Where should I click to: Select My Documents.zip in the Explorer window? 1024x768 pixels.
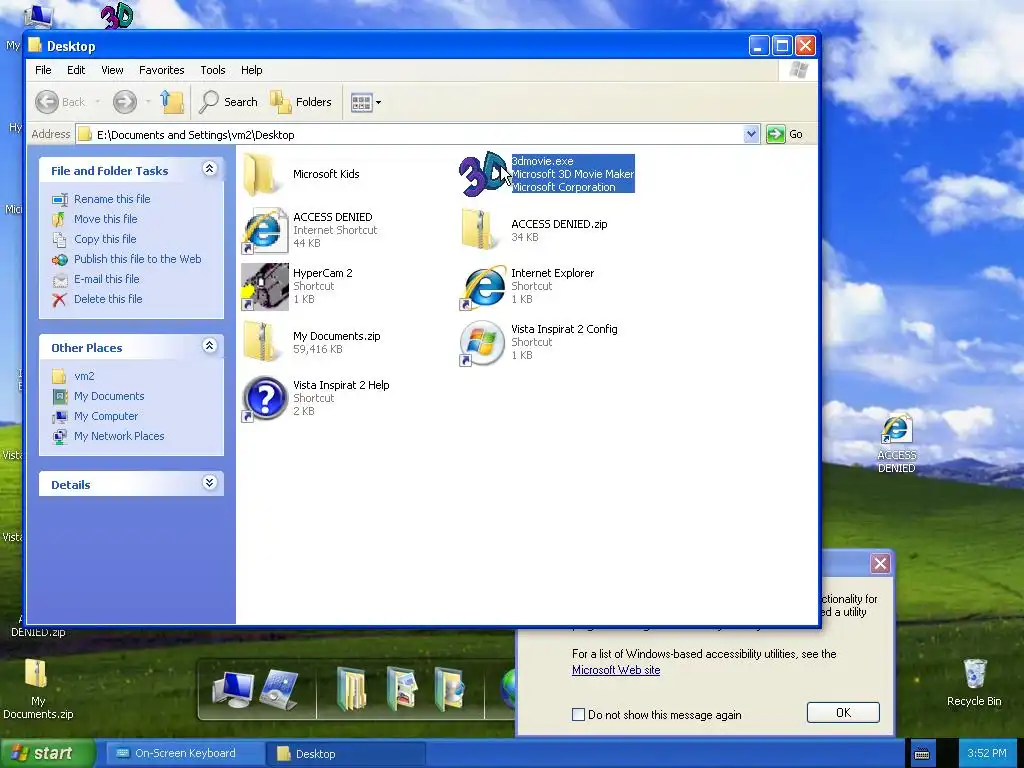pos(312,342)
